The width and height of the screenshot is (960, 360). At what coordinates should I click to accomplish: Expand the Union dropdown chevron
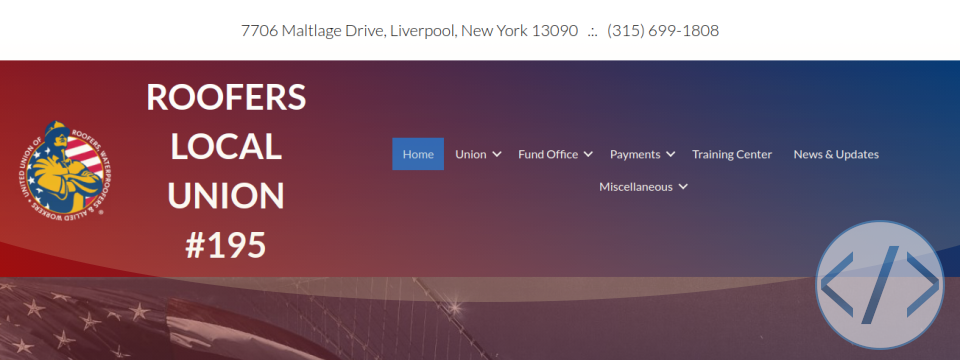[497, 154]
